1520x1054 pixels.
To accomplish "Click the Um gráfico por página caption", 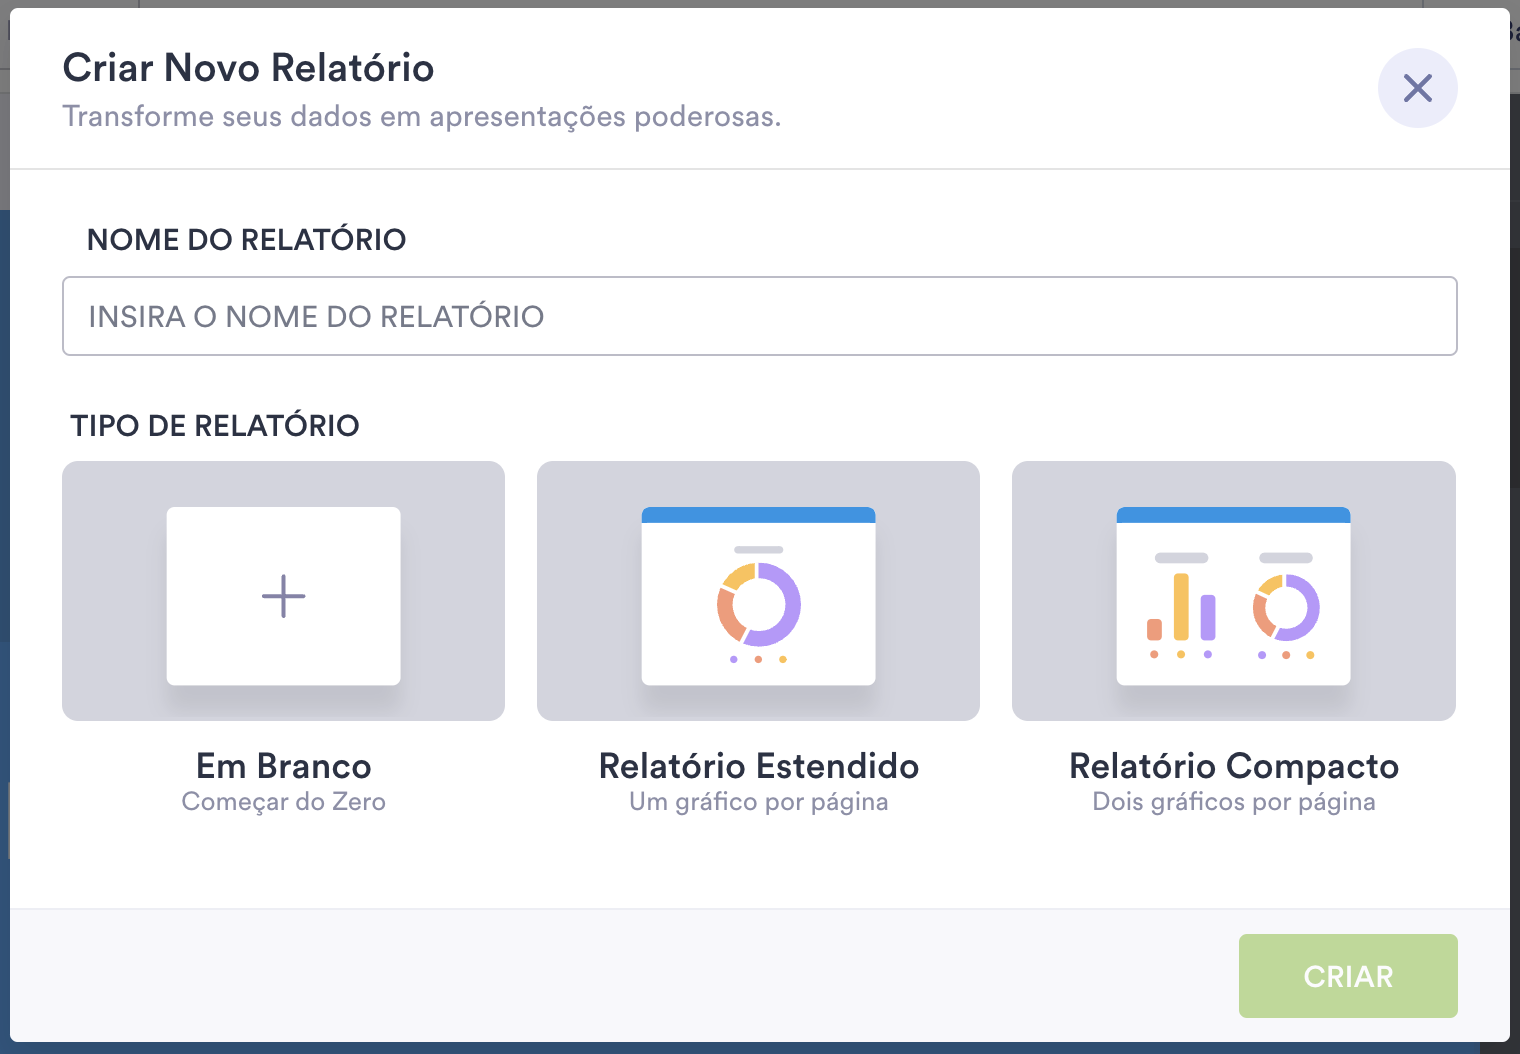I will [x=759, y=802].
